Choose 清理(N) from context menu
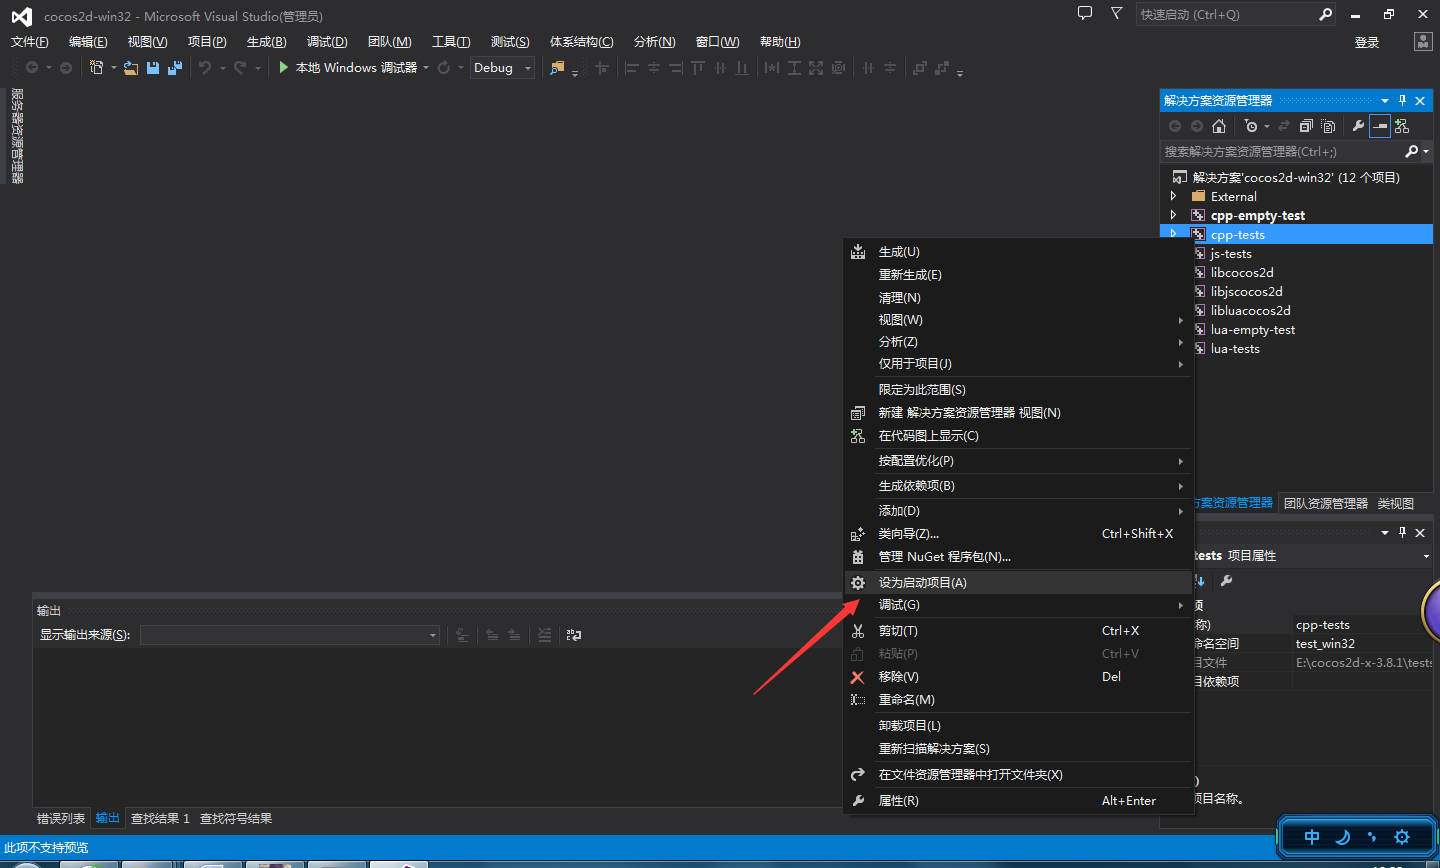Screen dimensions: 1440x868 click(1018, 298)
